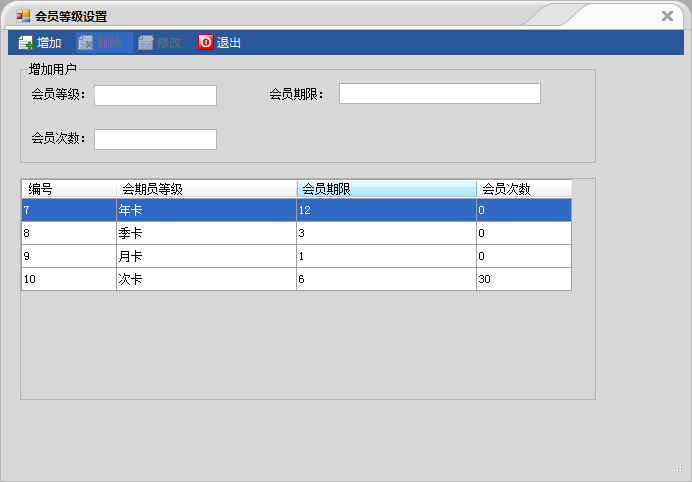Viewport: 692px width, 482px height.
Task: Click the 修改 (Modify) toolbar icon
Action: [x=146, y=43]
